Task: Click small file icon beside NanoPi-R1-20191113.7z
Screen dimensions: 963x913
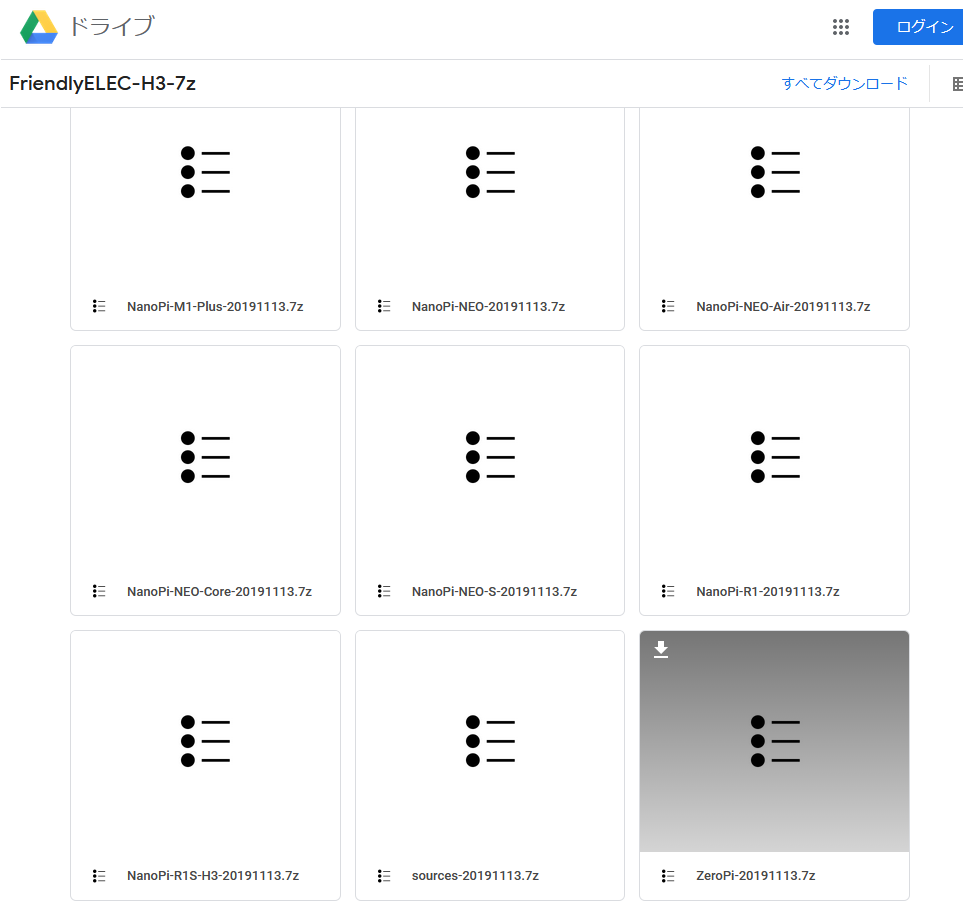Action: (x=668, y=591)
